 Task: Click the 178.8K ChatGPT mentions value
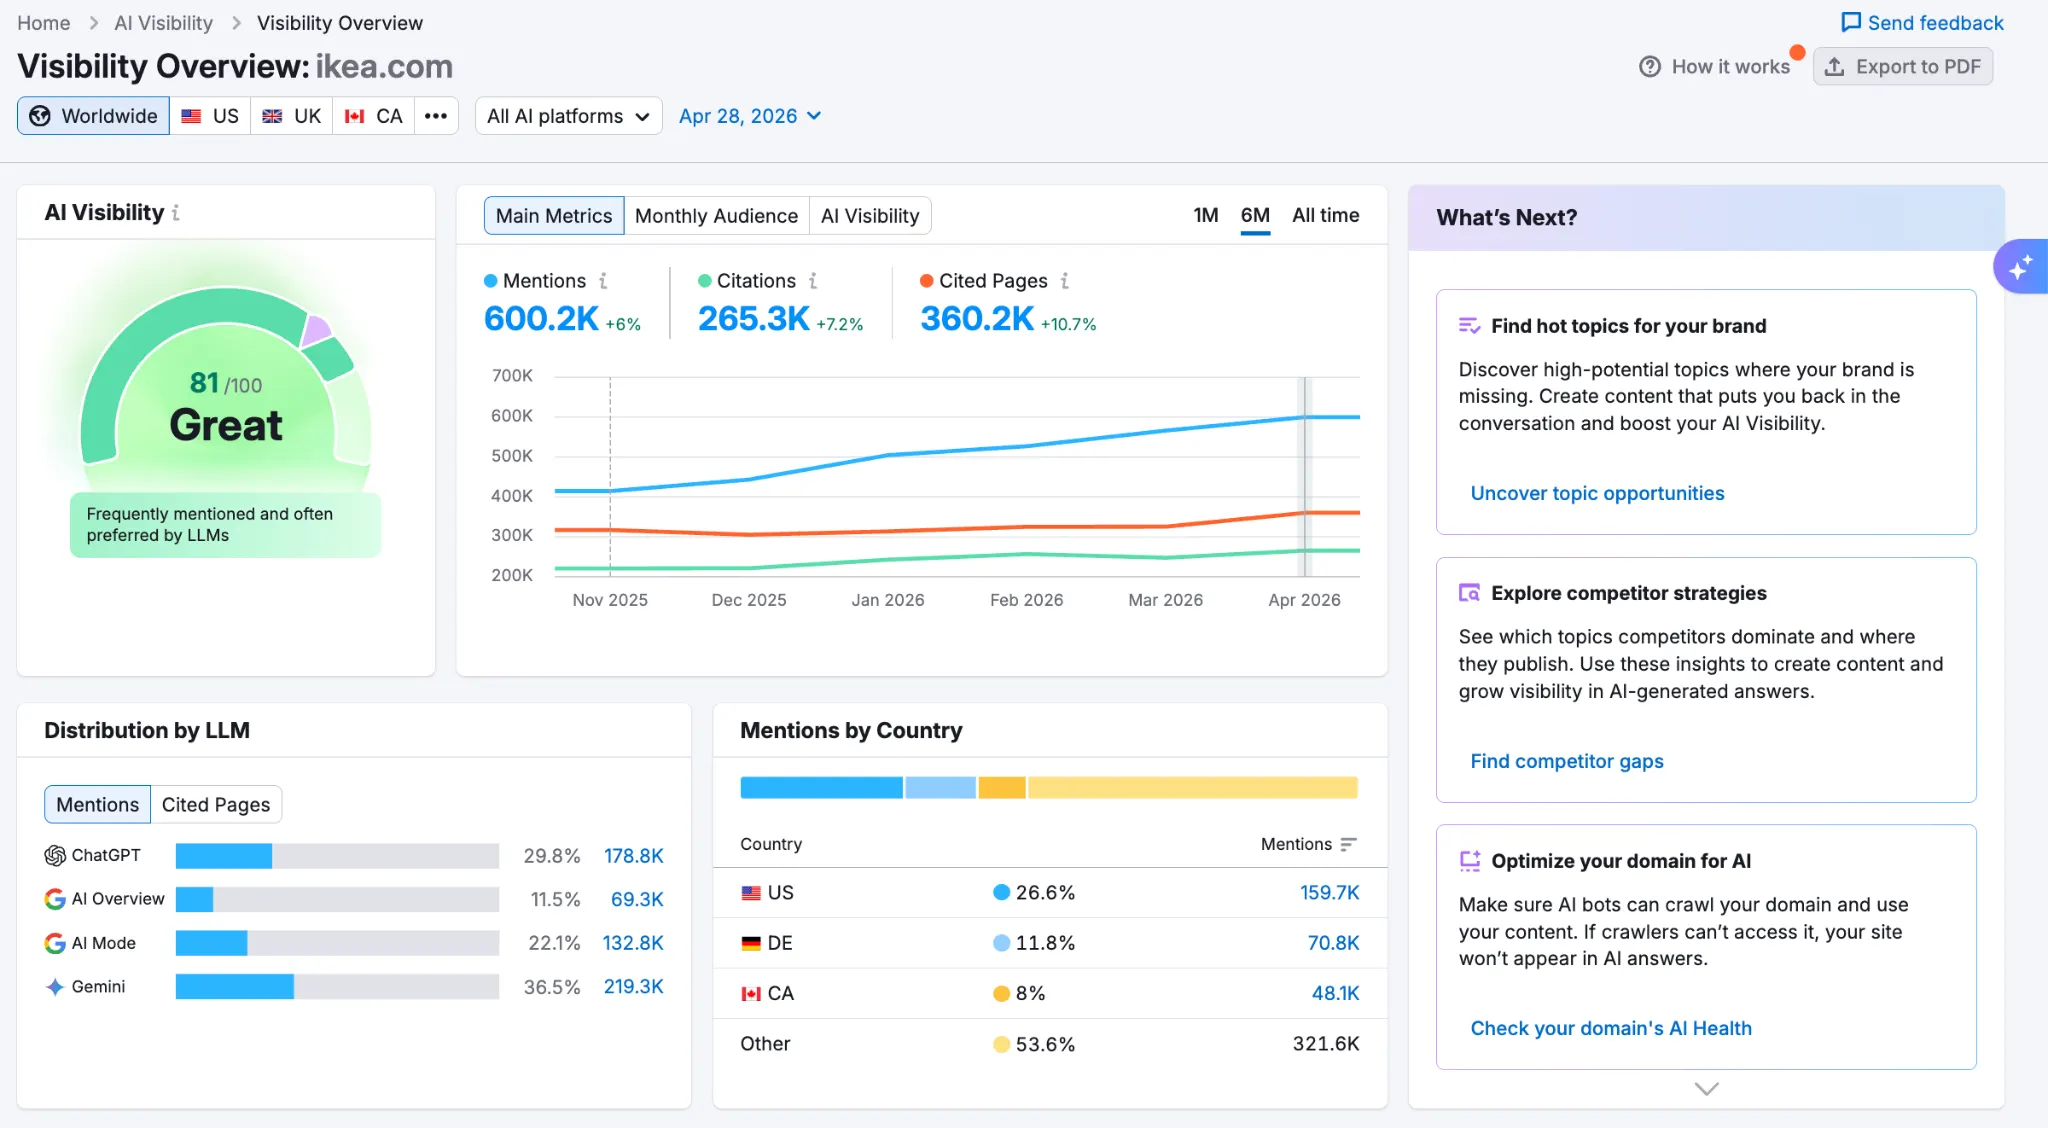[634, 856]
